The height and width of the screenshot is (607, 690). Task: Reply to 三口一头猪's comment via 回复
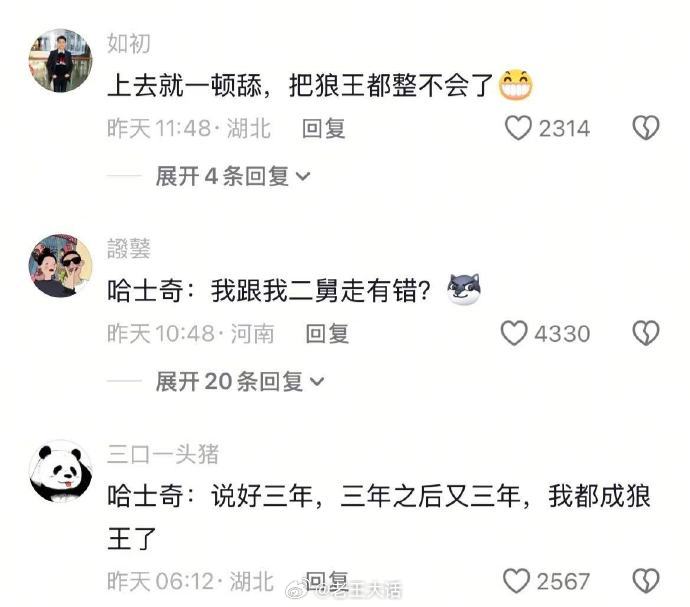[327, 581]
